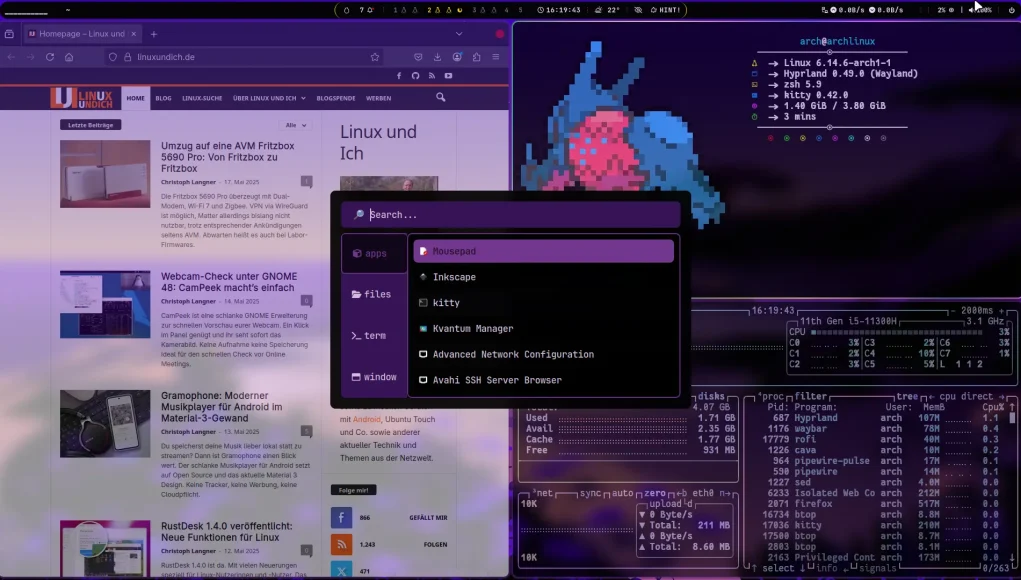Open the GitHub icon in site header

click(416, 76)
